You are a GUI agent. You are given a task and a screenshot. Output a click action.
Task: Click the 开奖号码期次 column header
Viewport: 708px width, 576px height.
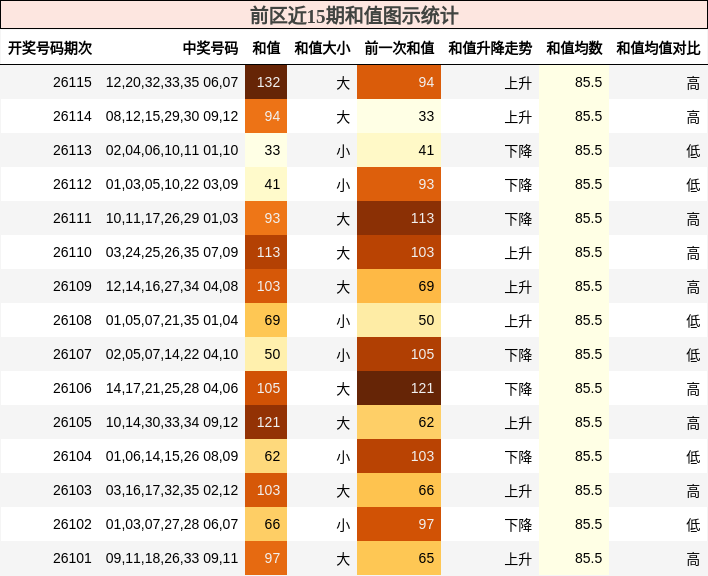(50, 48)
